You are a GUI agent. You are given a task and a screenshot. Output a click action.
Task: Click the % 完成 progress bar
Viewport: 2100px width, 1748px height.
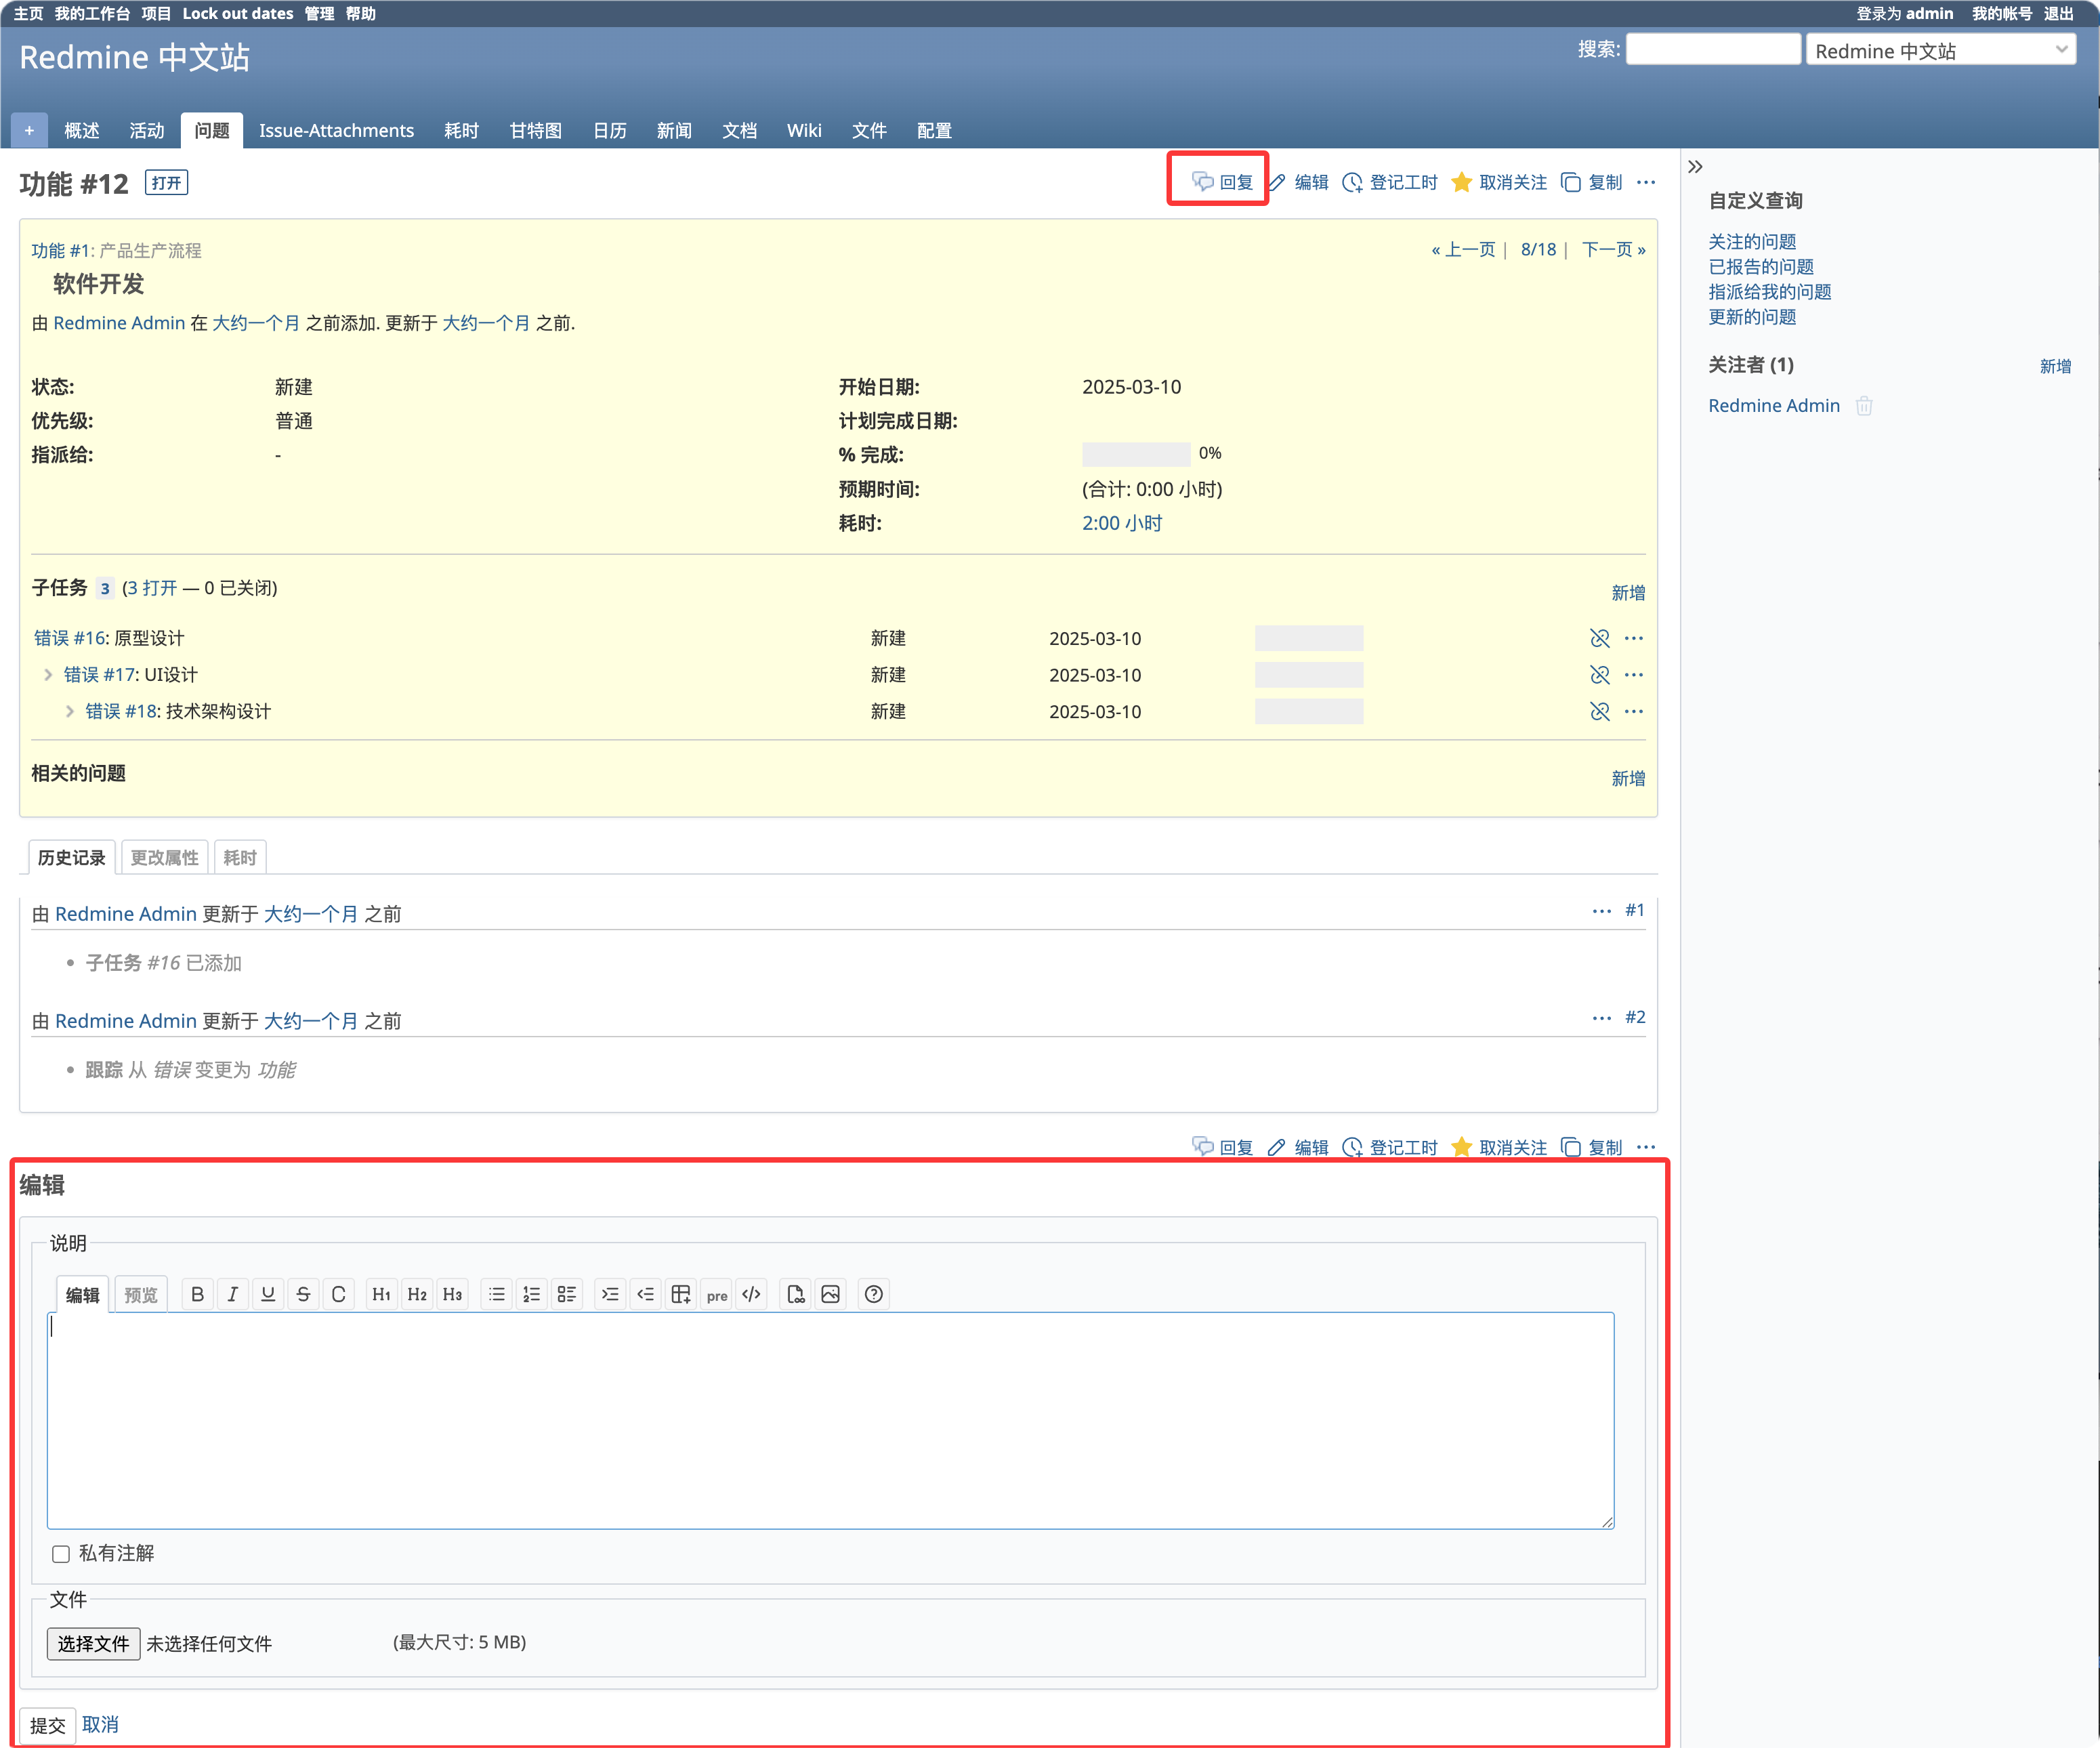point(1136,454)
